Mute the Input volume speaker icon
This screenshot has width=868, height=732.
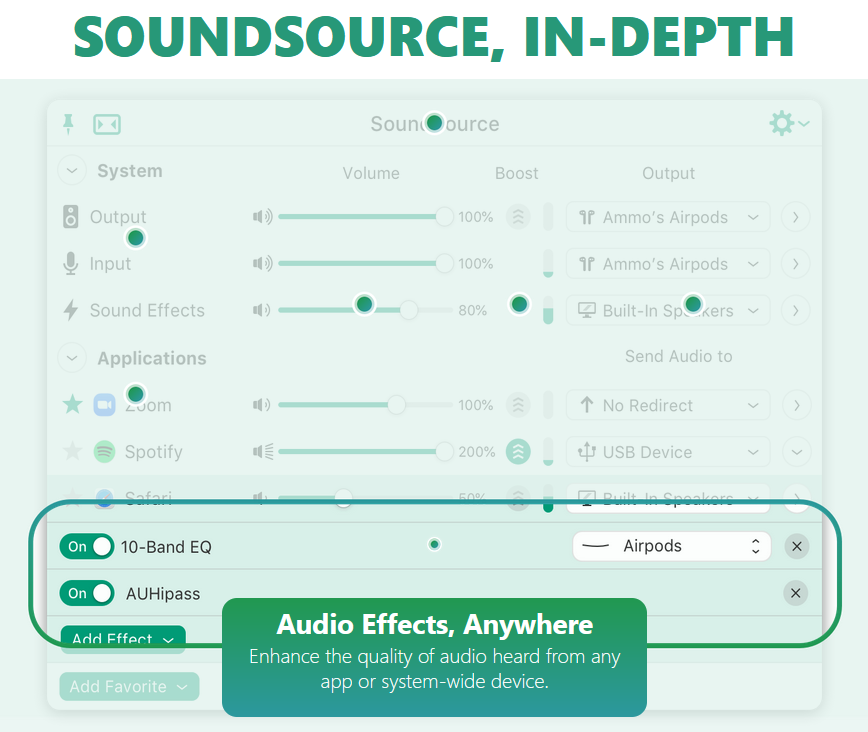click(262, 263)
